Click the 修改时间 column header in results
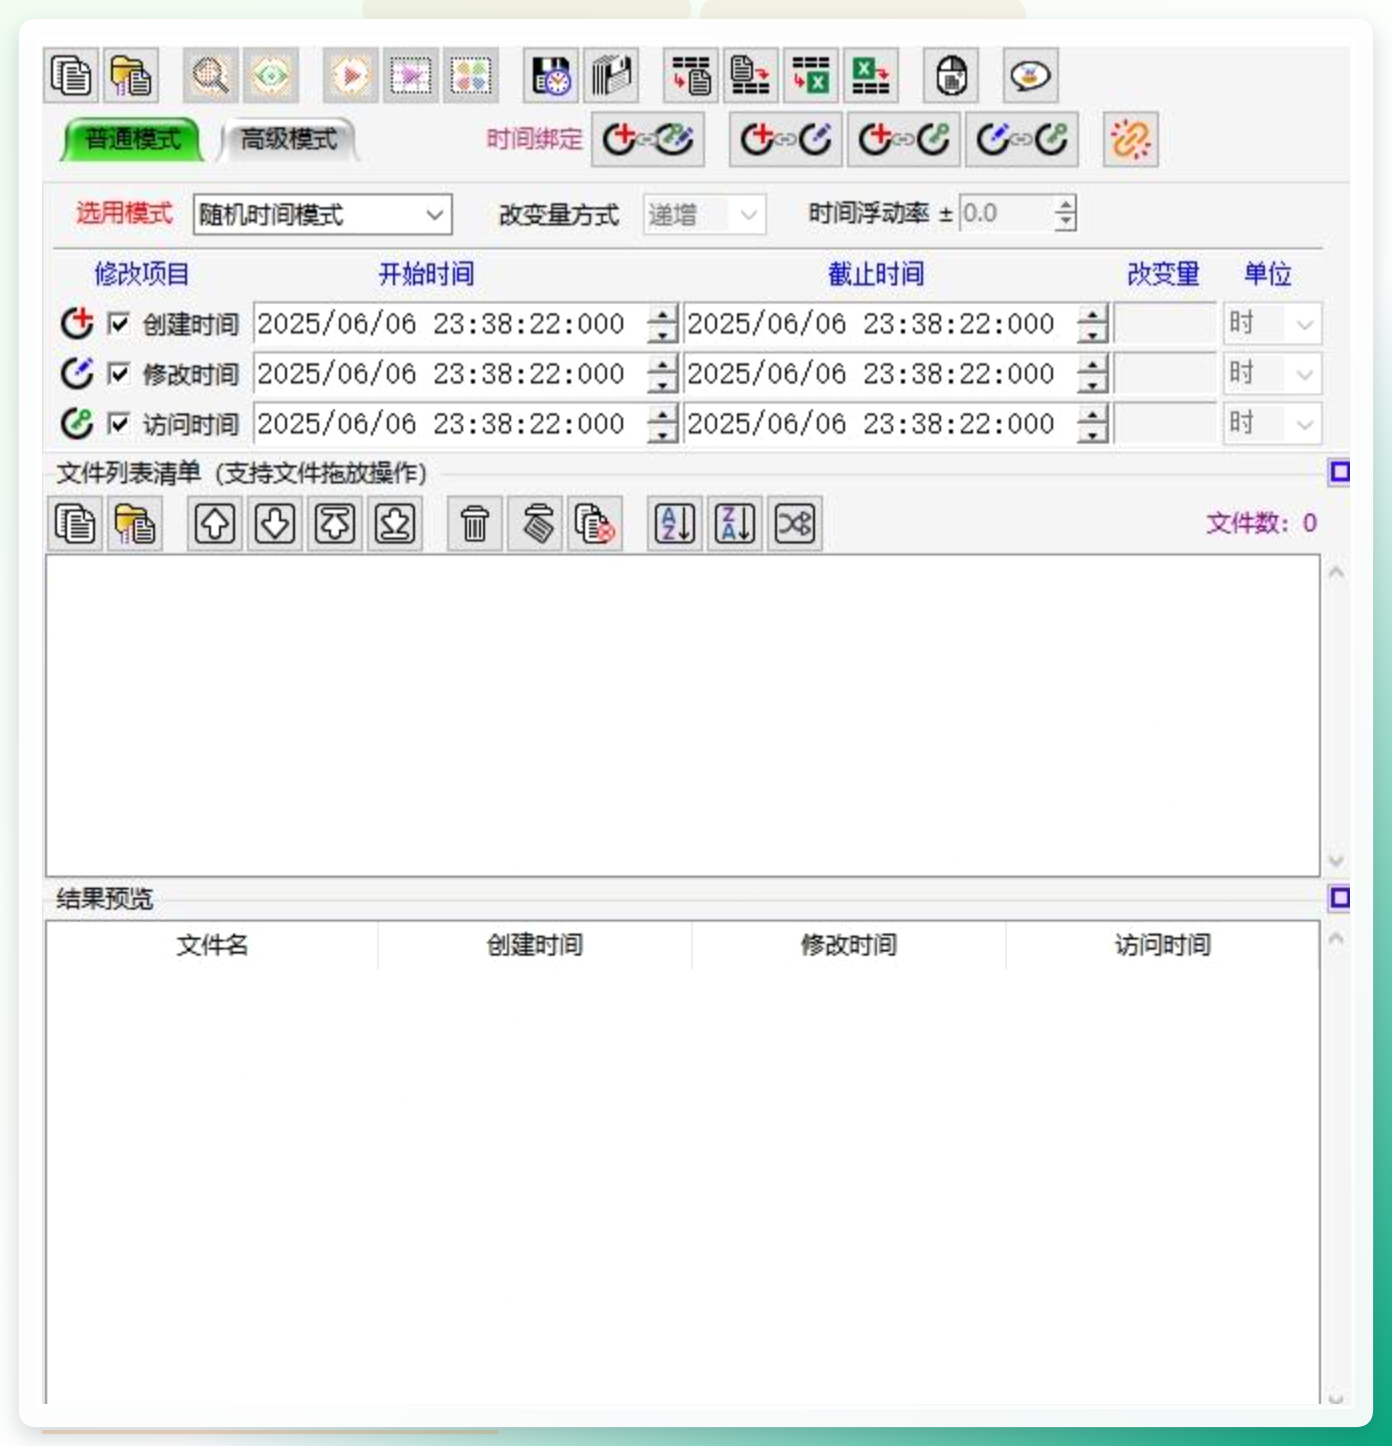Image resolution: width=1392 pixels, height=1446 pixels. pyautogui.click(x=849, y=945)
